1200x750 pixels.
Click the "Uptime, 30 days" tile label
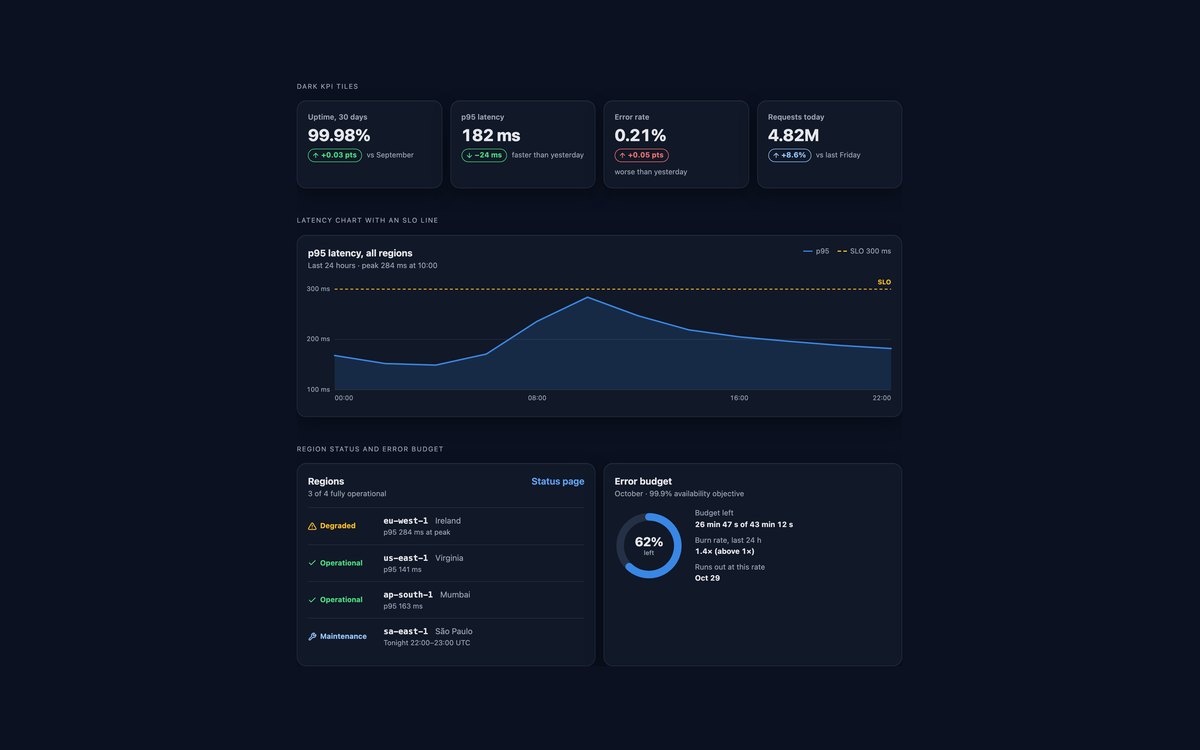(x=337, y=117)
